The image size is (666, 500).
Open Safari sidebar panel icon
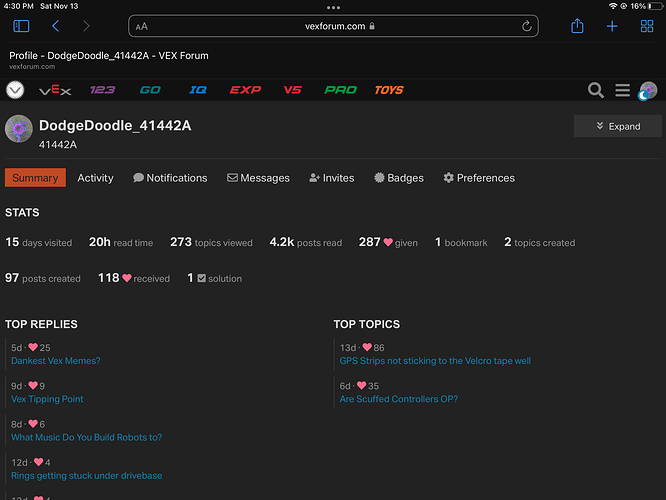[x=21, y=26]
